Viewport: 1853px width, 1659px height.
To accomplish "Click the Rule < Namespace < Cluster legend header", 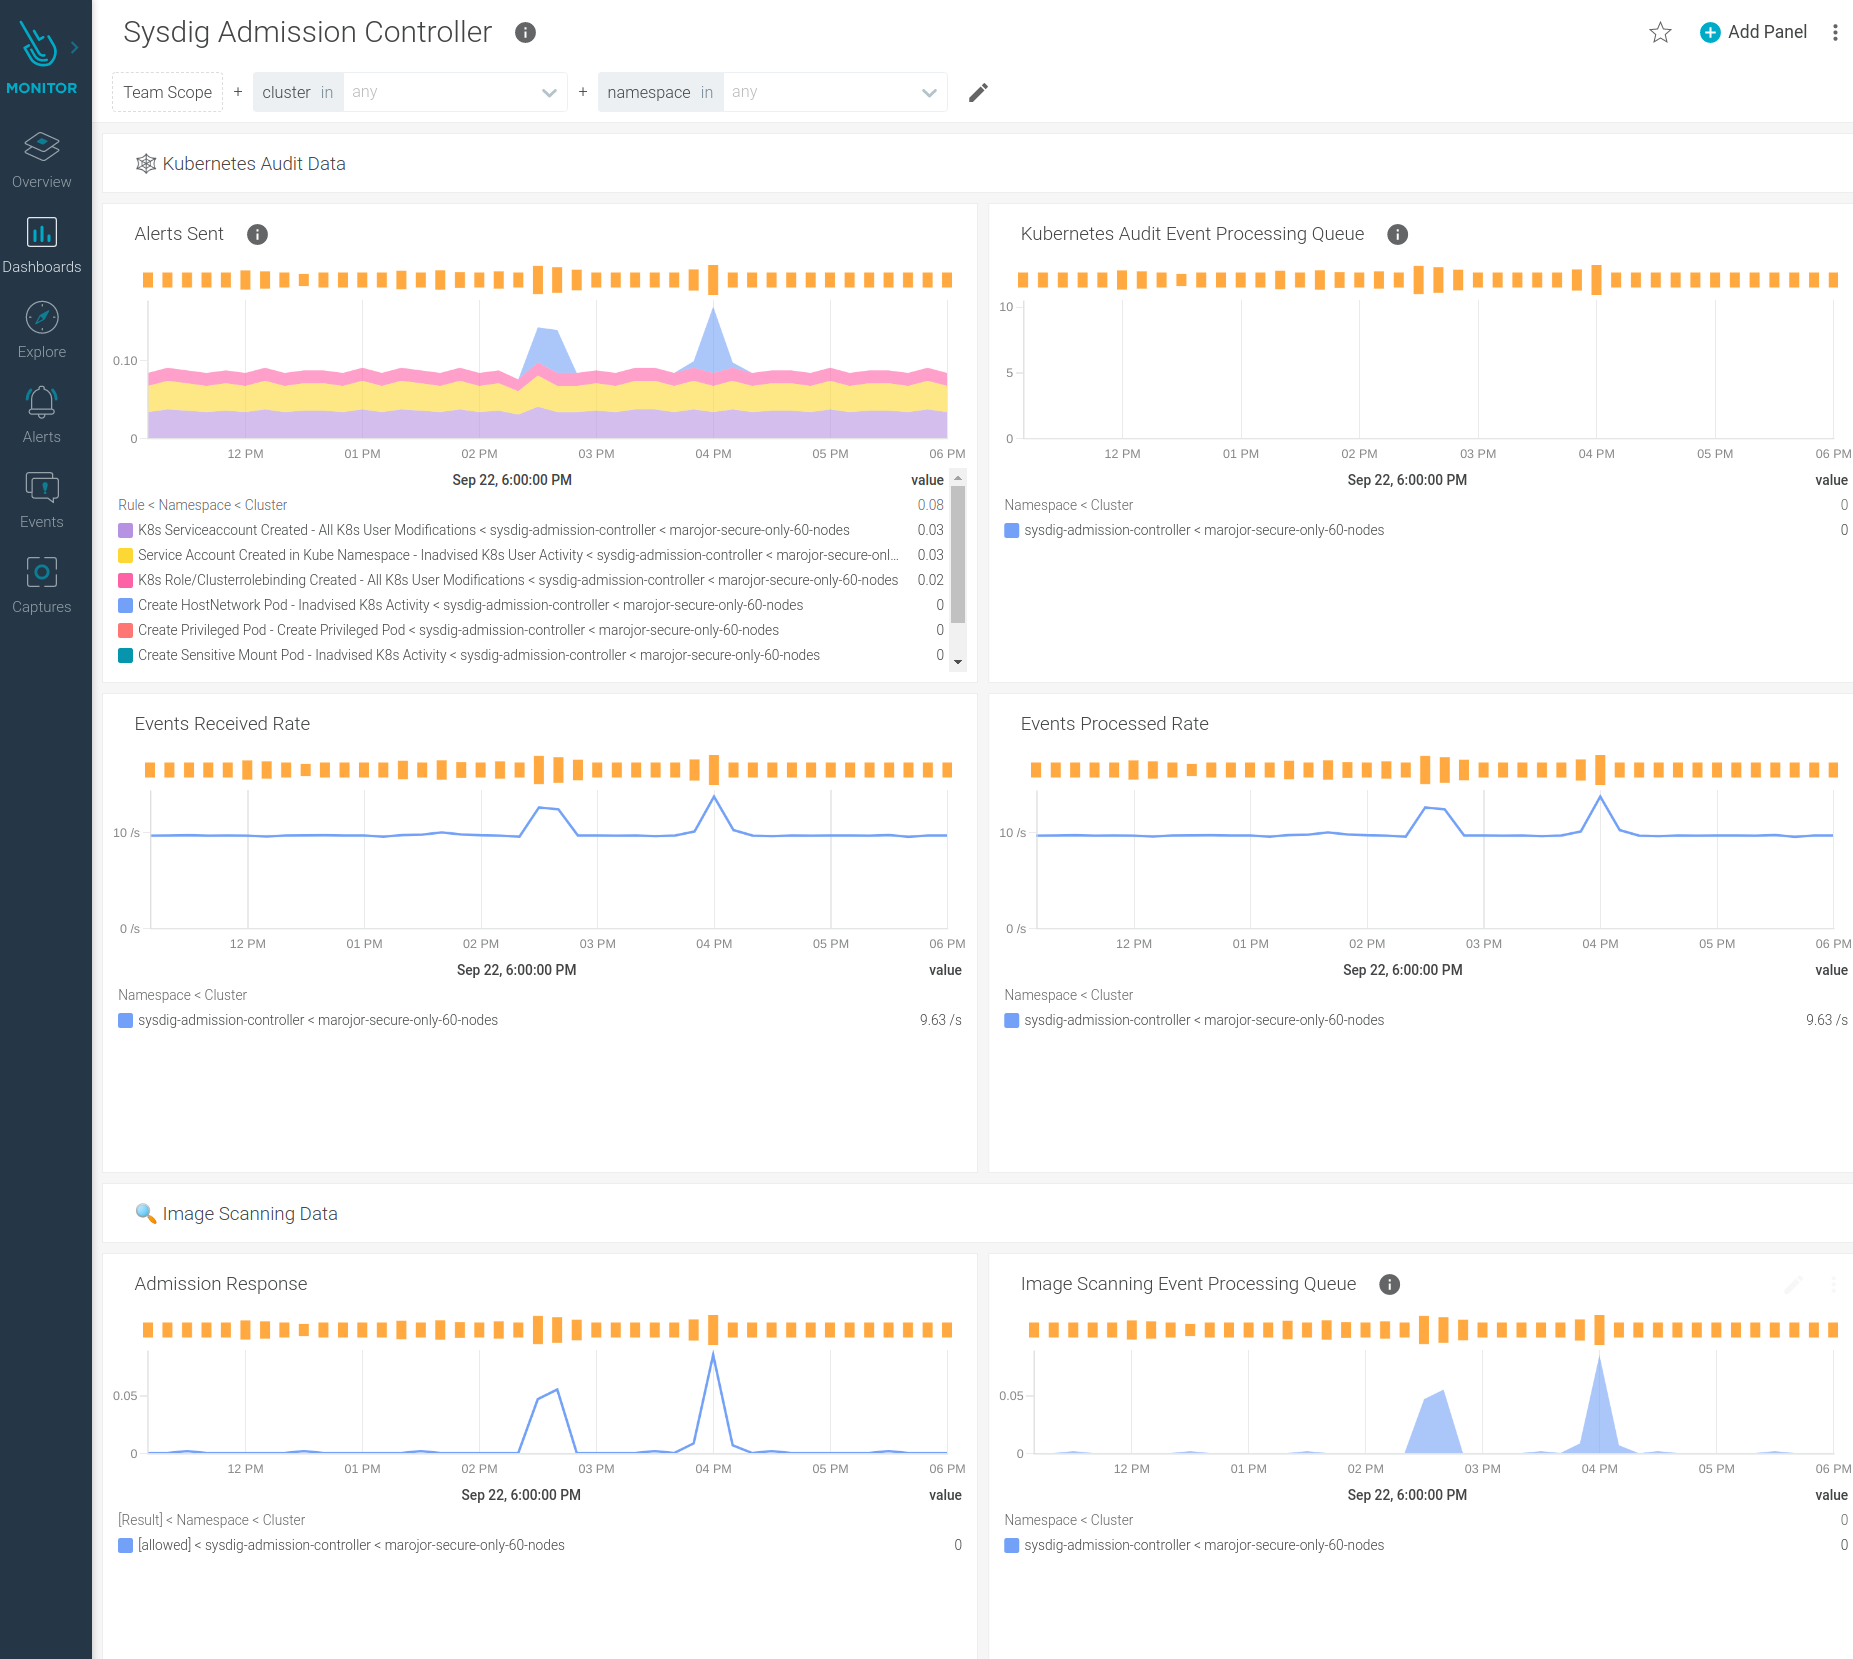I will 203,505.
